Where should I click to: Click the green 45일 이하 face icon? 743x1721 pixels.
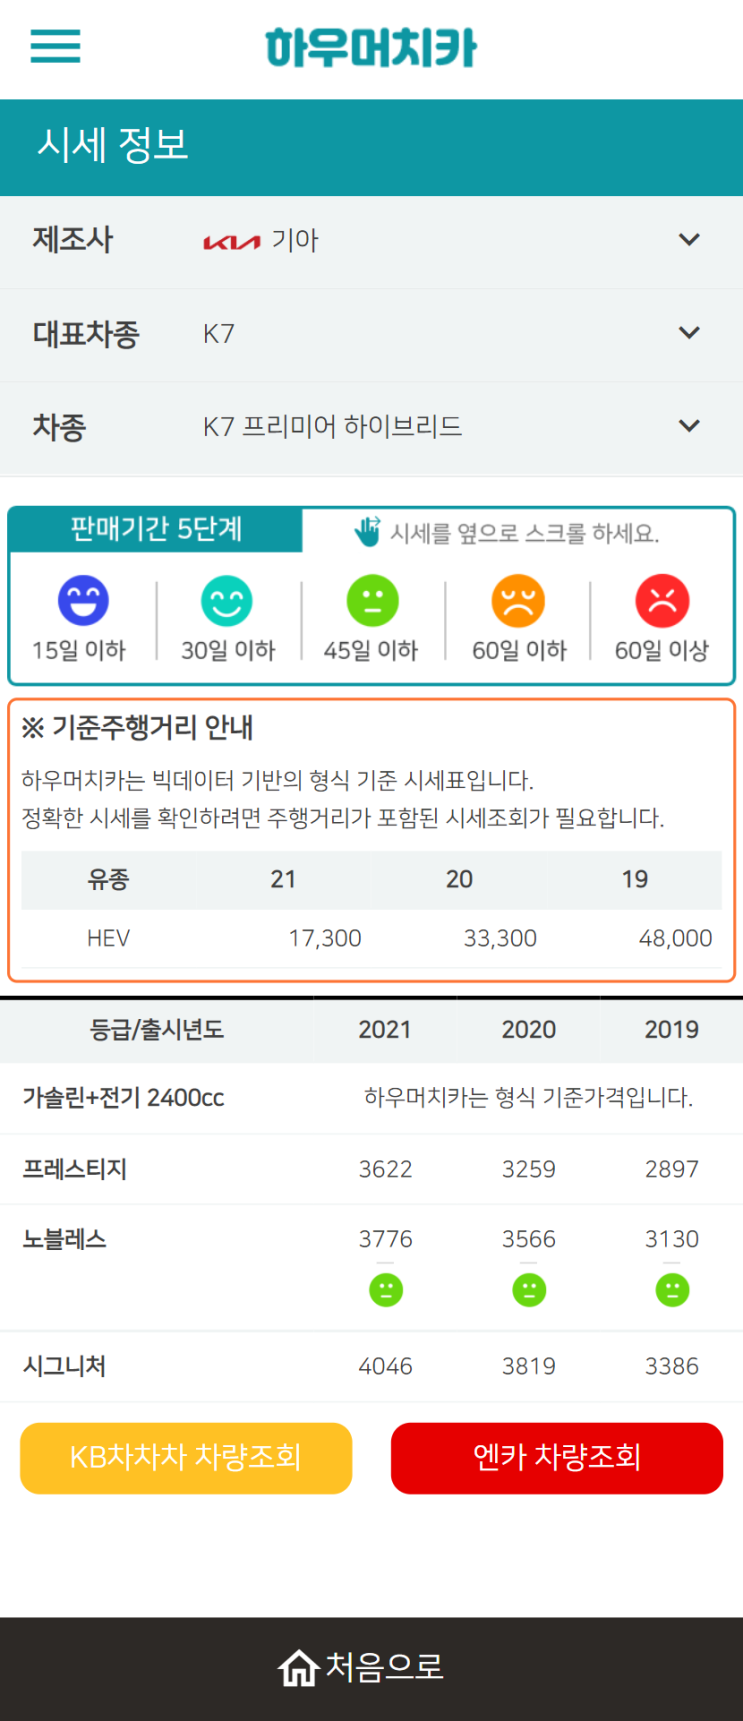(x=372, y=600)
